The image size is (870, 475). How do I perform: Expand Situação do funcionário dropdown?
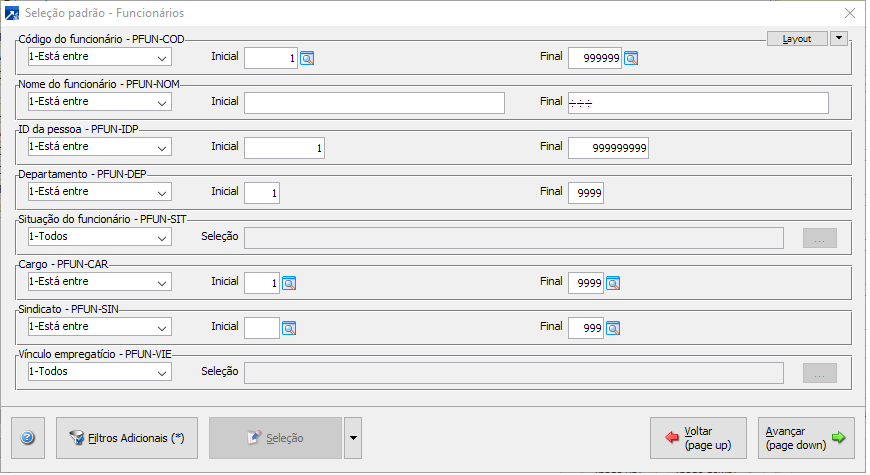coord(161,238)
